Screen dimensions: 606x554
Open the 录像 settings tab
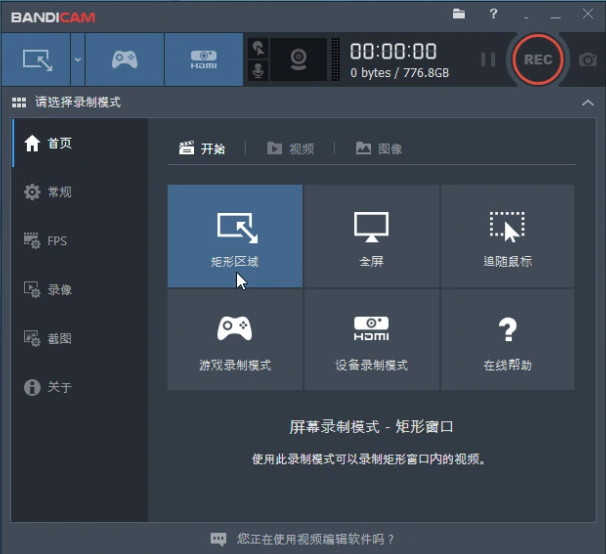80,290
